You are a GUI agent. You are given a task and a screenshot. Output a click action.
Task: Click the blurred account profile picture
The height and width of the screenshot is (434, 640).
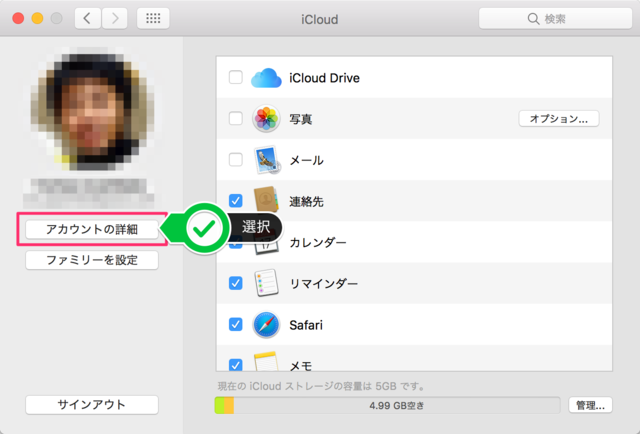(x=92, y=109)
